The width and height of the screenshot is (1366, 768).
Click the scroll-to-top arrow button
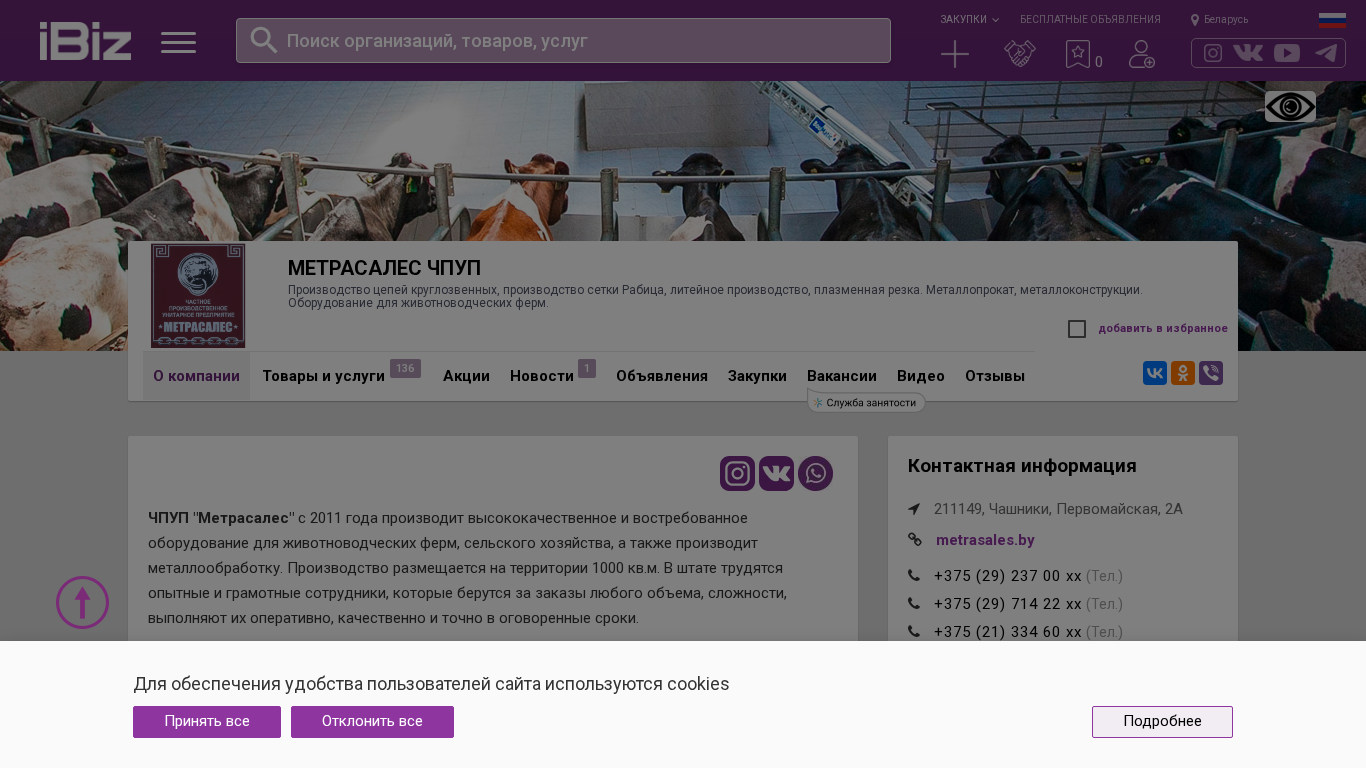(x=82, y=602)
